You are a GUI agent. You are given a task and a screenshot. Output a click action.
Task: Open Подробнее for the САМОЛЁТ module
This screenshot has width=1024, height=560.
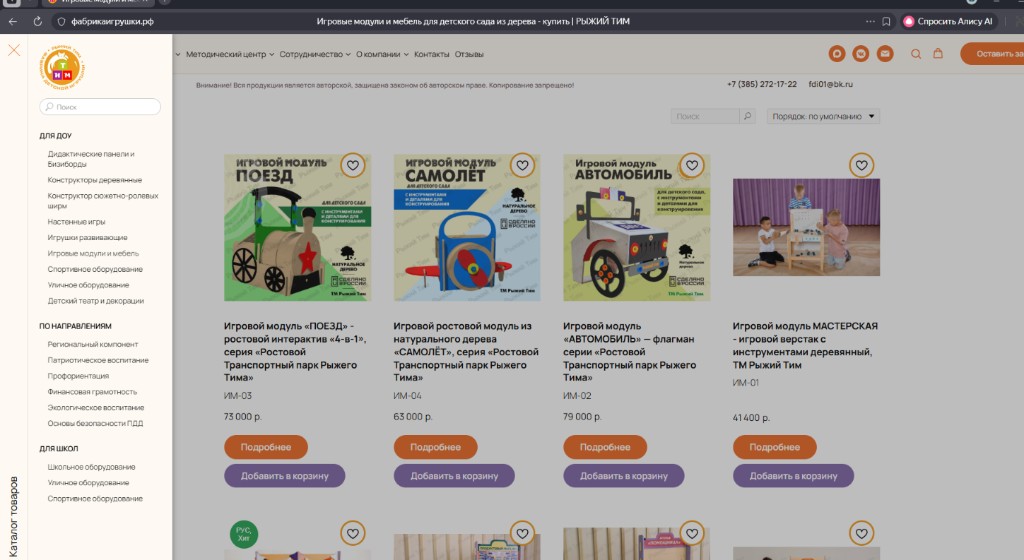pyautogui.click(x=436, y=447)
